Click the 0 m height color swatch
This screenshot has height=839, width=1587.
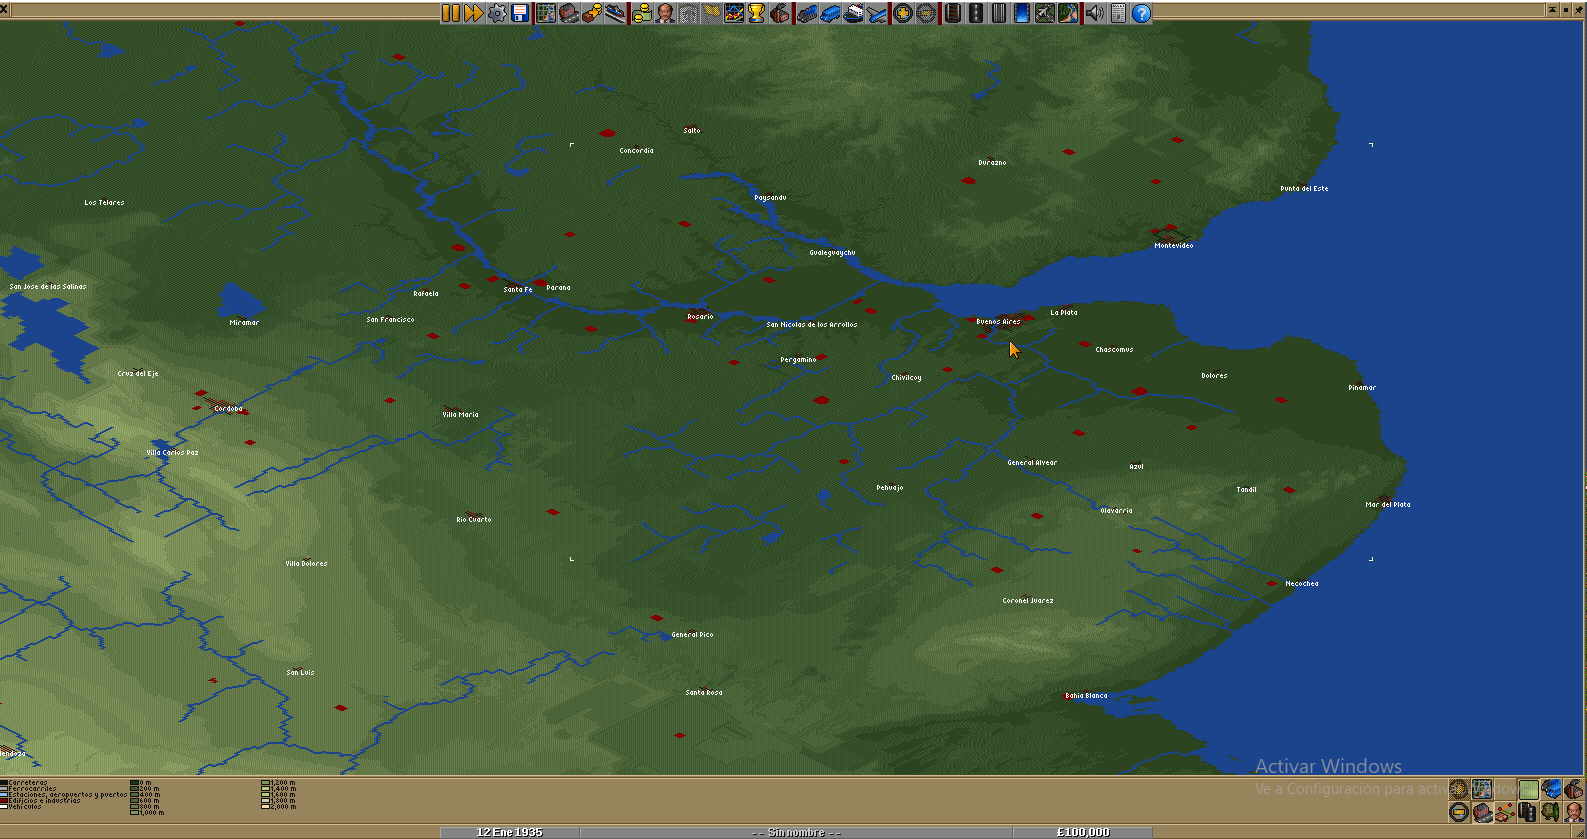coord(134,783)
